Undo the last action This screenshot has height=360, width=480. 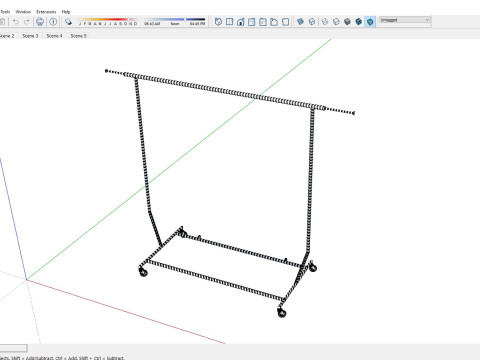coord(16,22)
